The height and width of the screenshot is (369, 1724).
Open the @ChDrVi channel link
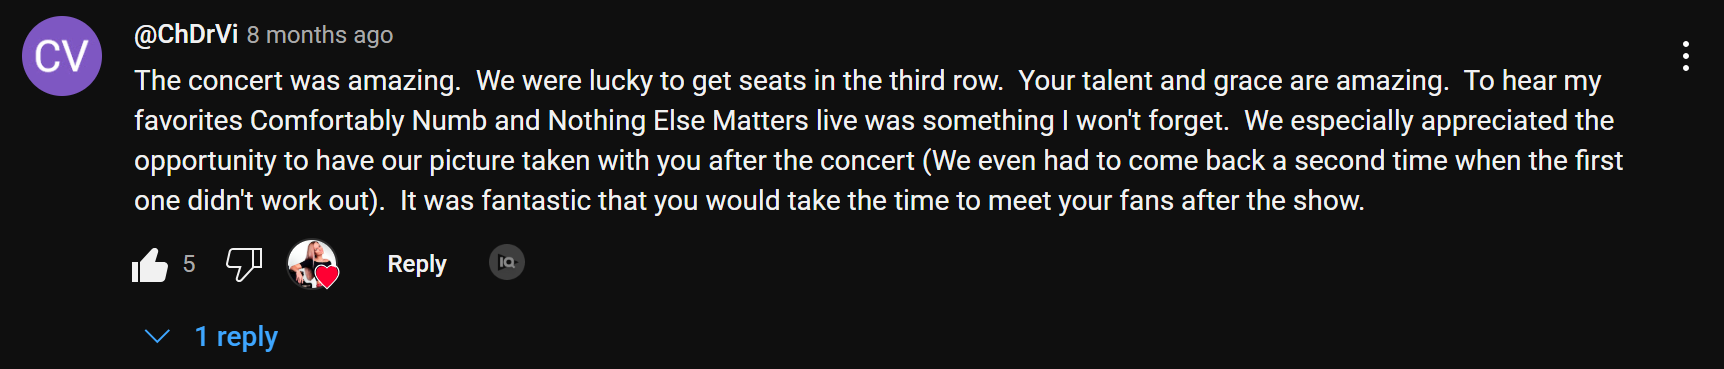186,34
